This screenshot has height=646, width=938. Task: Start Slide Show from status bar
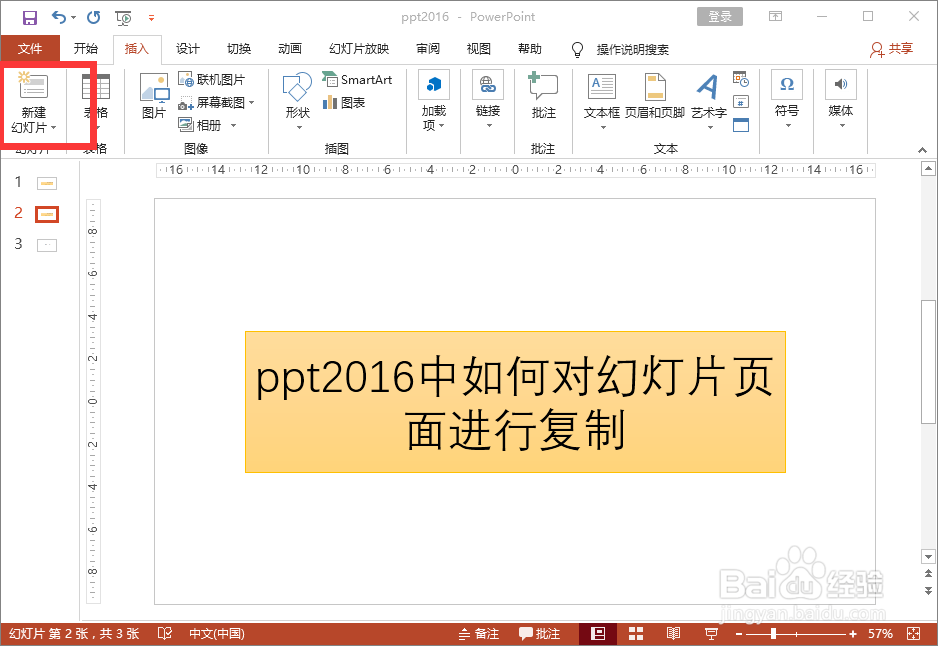click(711, 633)
